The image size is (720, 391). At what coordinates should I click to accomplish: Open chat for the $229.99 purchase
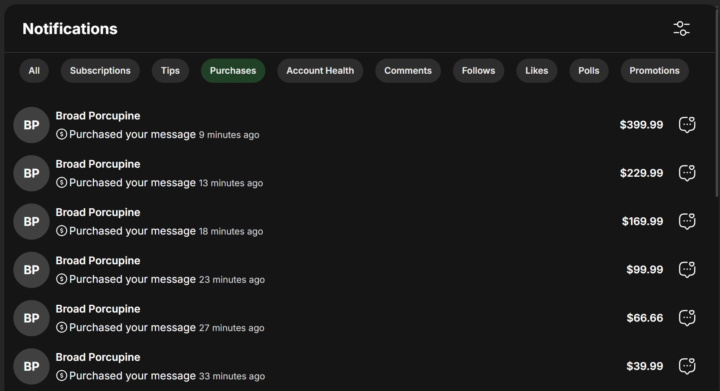687,173
